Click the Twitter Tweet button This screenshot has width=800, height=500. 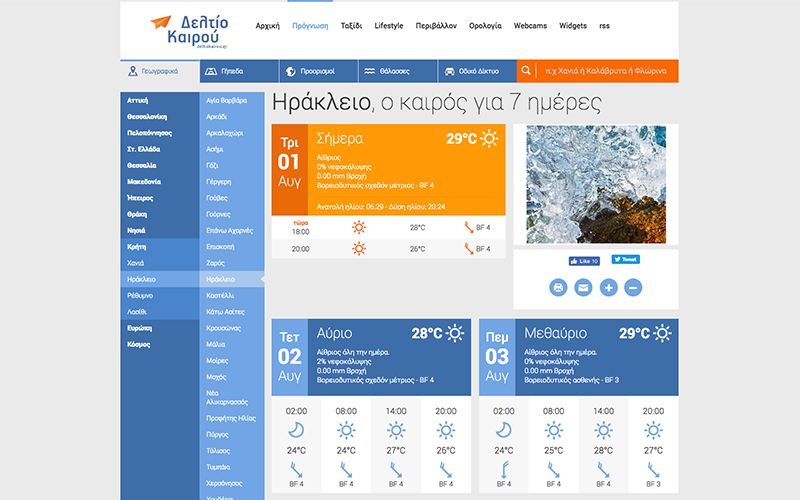(x=625, y=260)
